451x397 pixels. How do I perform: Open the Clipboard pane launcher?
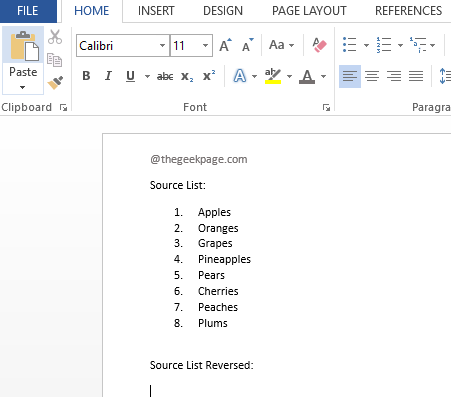[x=63, y=107]
